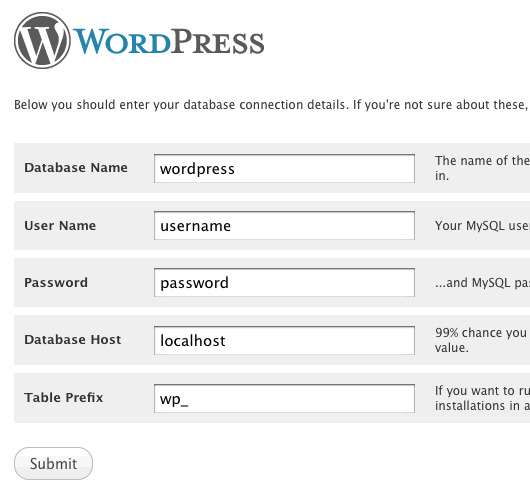Click the 'Database Host' label

[73, 340]
